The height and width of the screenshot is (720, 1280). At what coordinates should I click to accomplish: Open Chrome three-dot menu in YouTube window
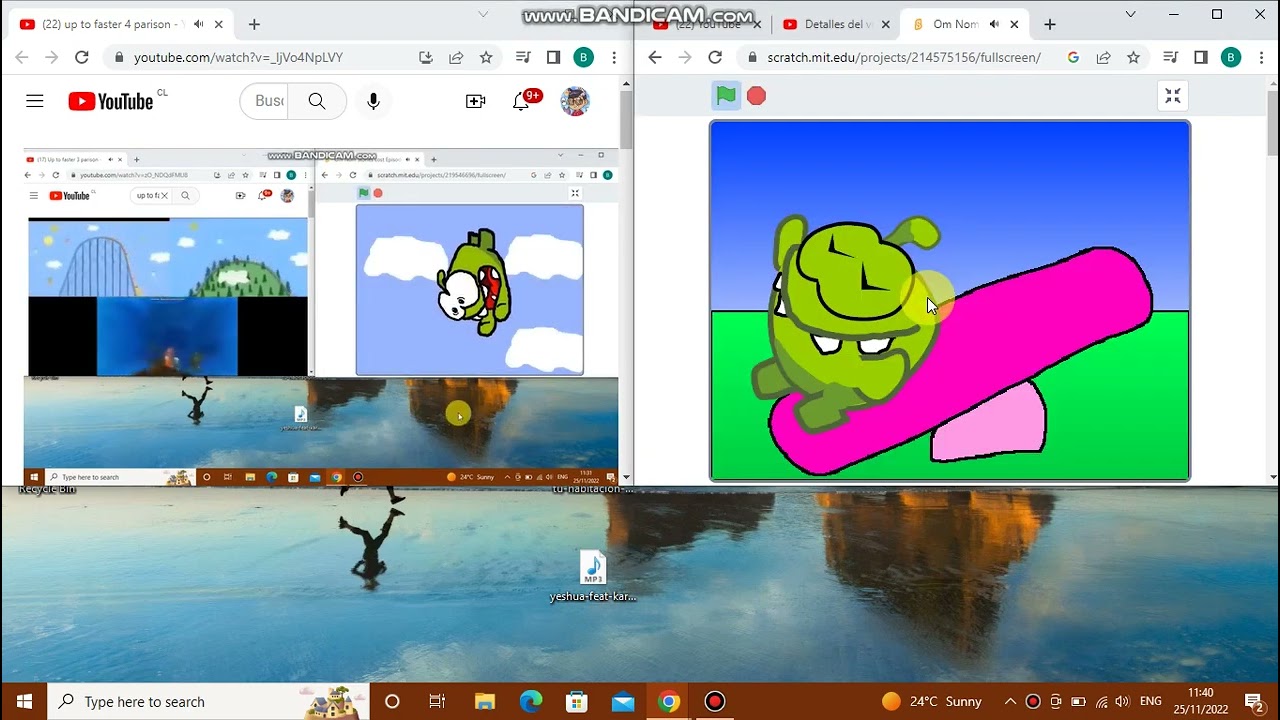(x=613, y=57)
